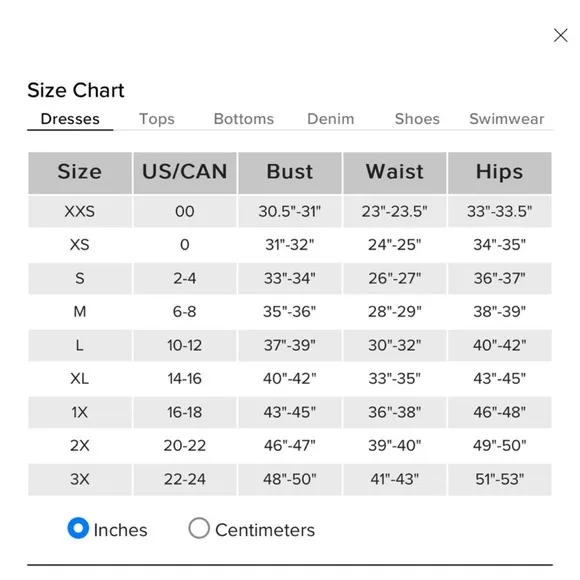Click the Inches label text
Screen dimensions: 580x580
pos(121,530)
